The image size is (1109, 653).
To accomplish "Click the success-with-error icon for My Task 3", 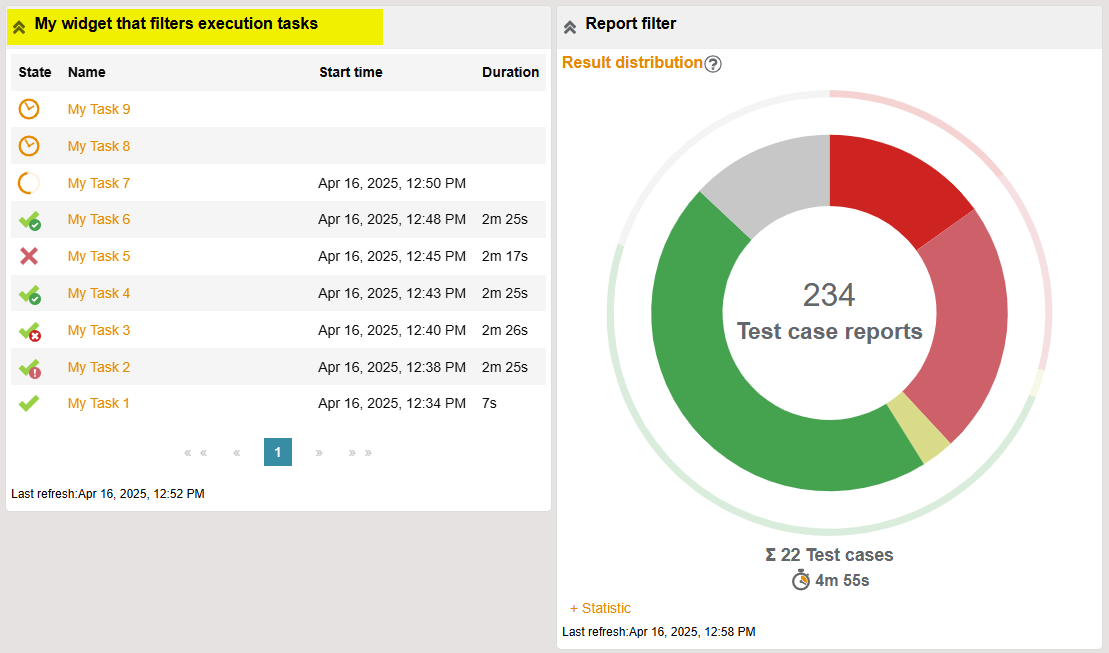I will pos(31,330).
